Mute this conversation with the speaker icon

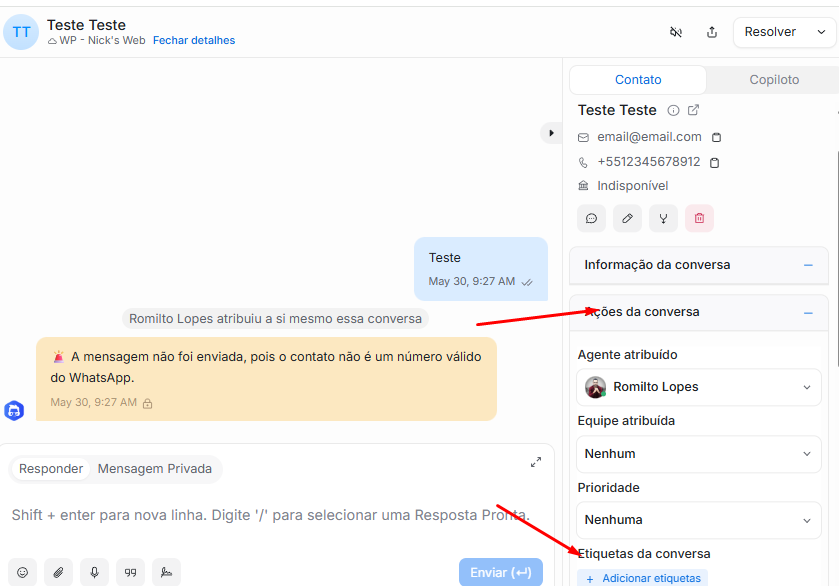[676, 32]
